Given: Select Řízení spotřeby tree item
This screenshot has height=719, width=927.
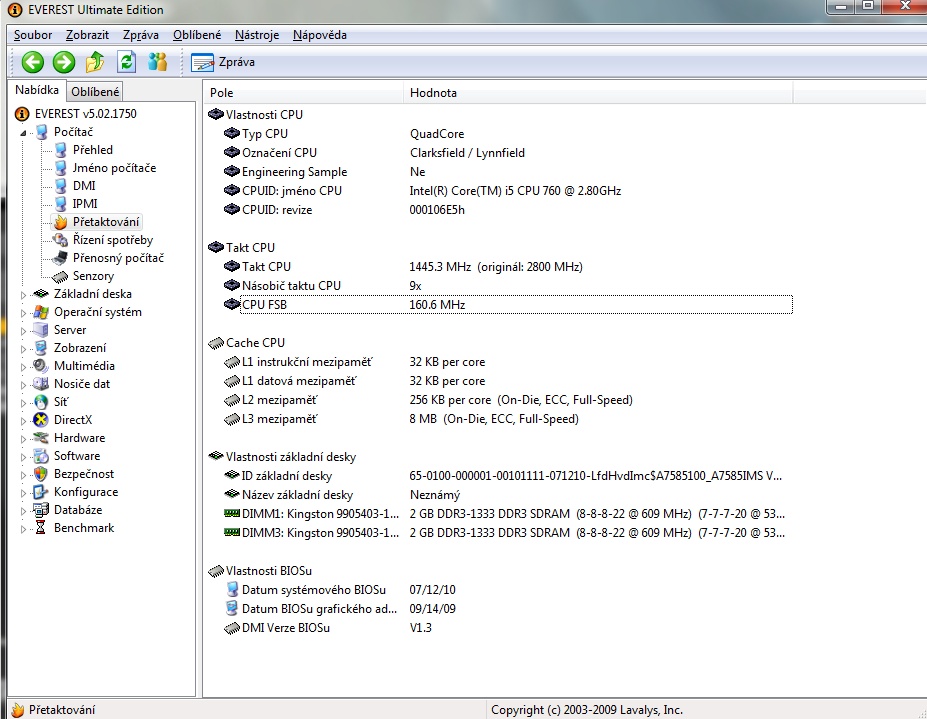Looking at the screenshot, I should pyautogui.click(x=112, y=240).
